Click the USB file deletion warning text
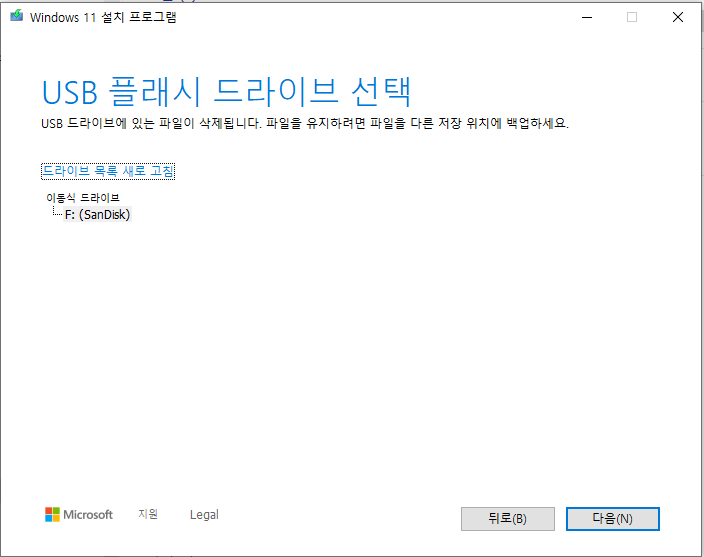 click(305, 123)
